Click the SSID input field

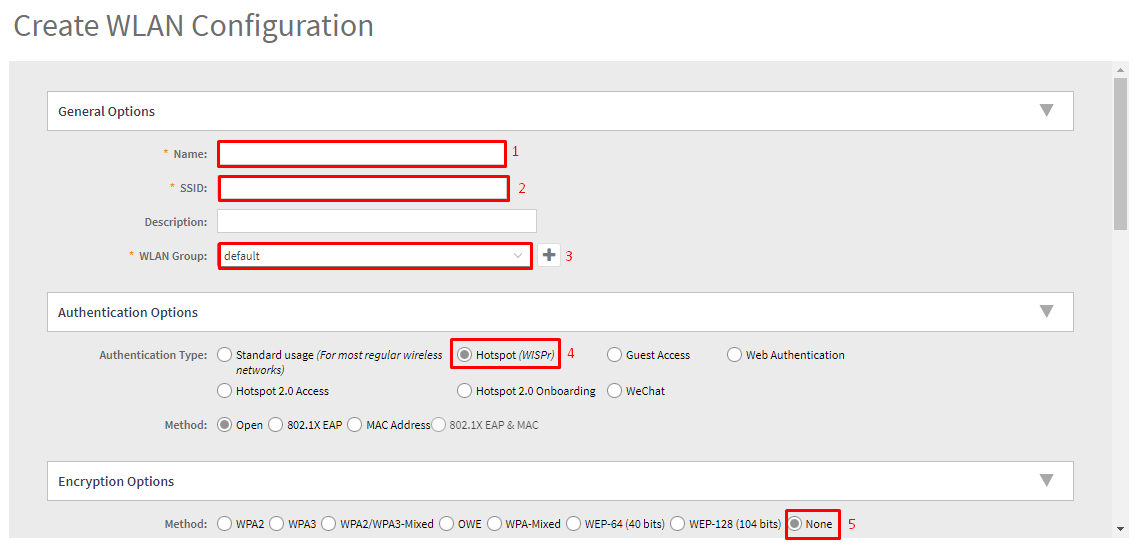[363, 188]
